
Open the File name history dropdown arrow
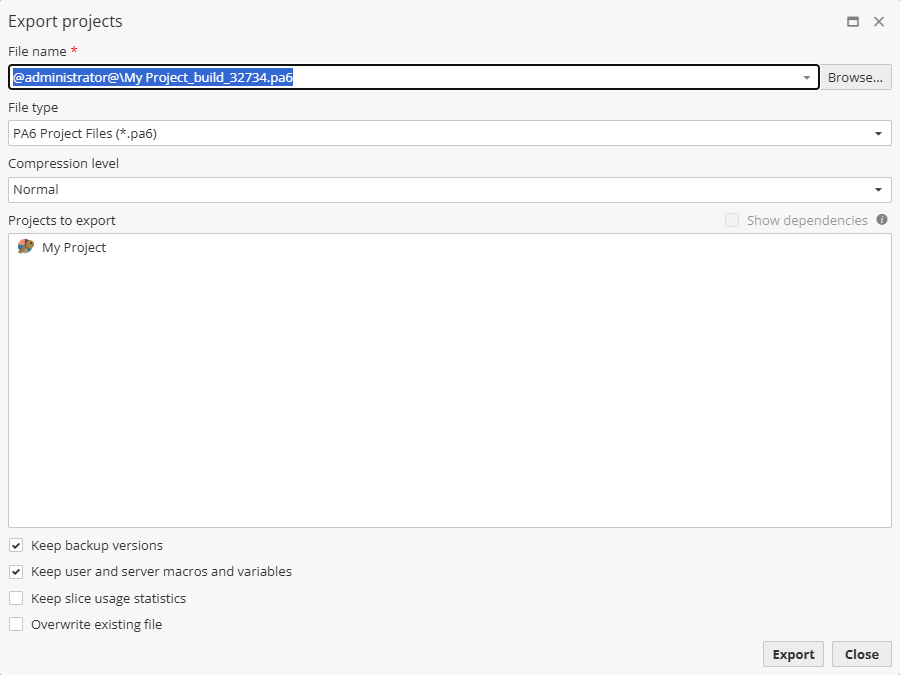click(806, 77)
